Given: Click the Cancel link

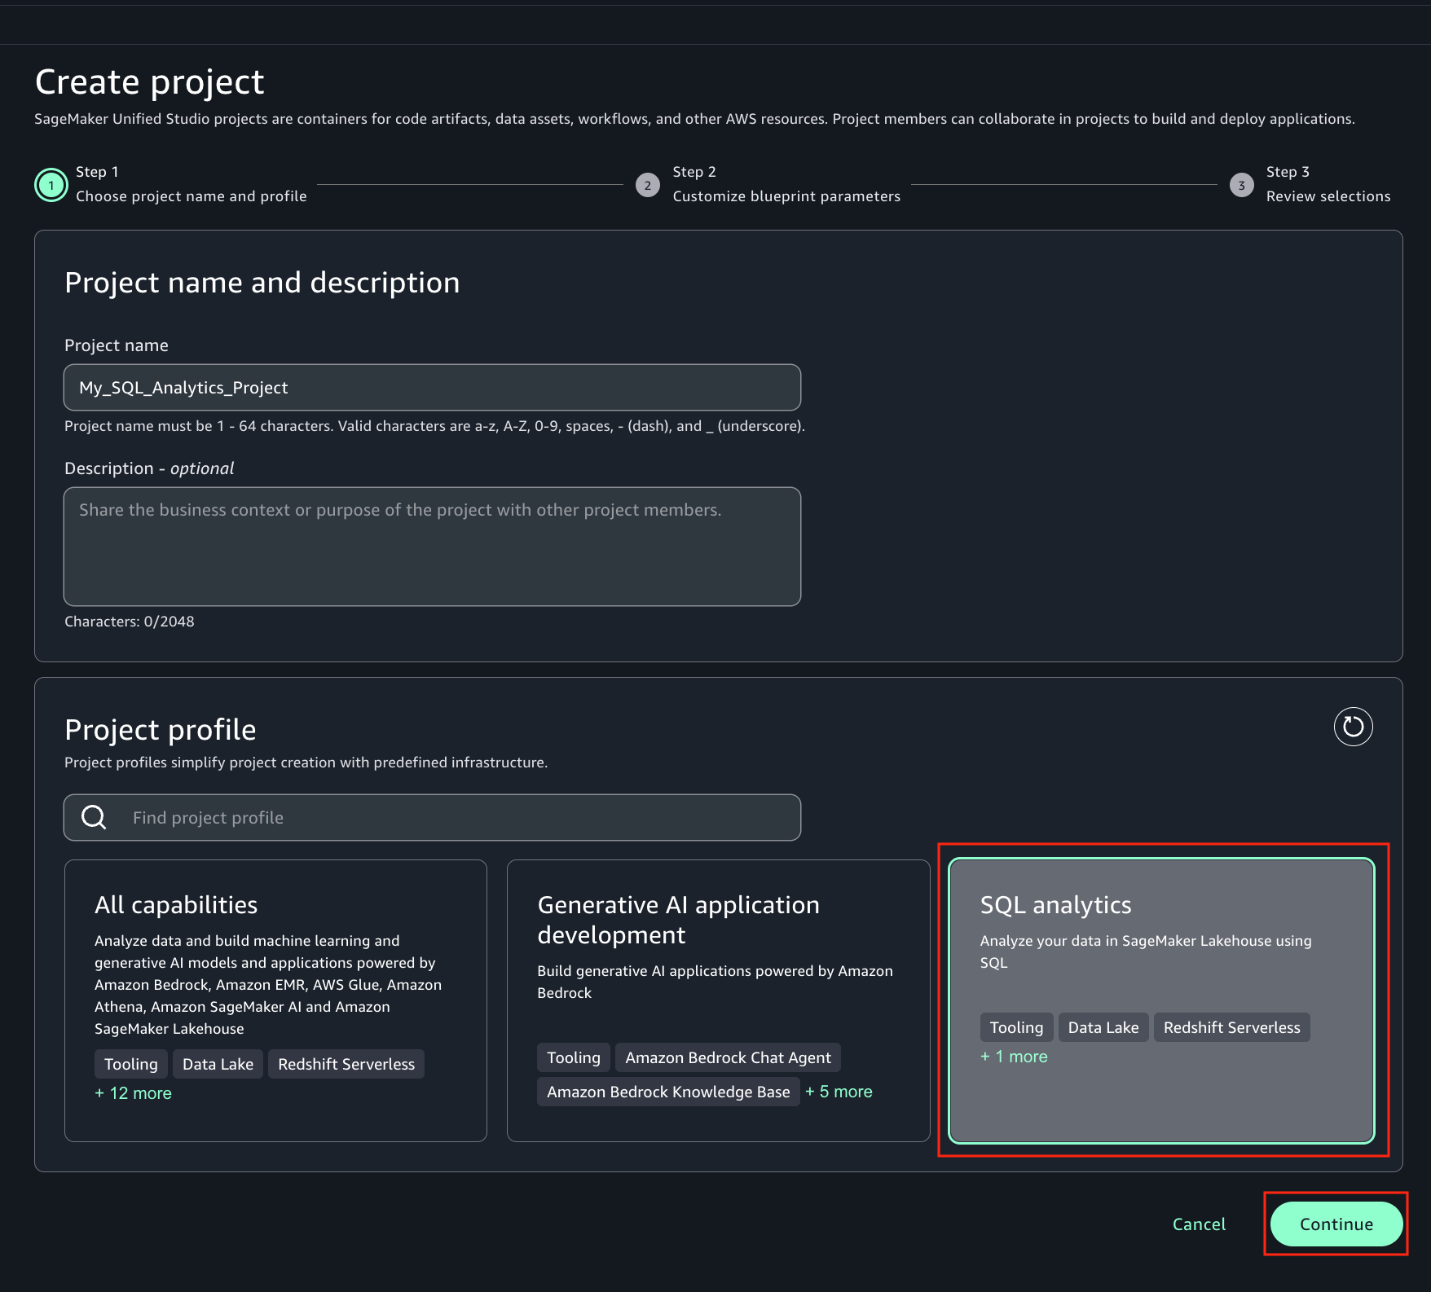Looking at the screenshot, I should click(1198, 1223).
